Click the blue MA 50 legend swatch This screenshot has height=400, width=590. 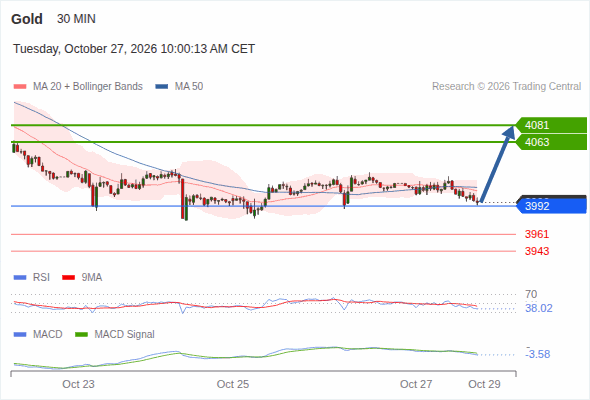162,87
